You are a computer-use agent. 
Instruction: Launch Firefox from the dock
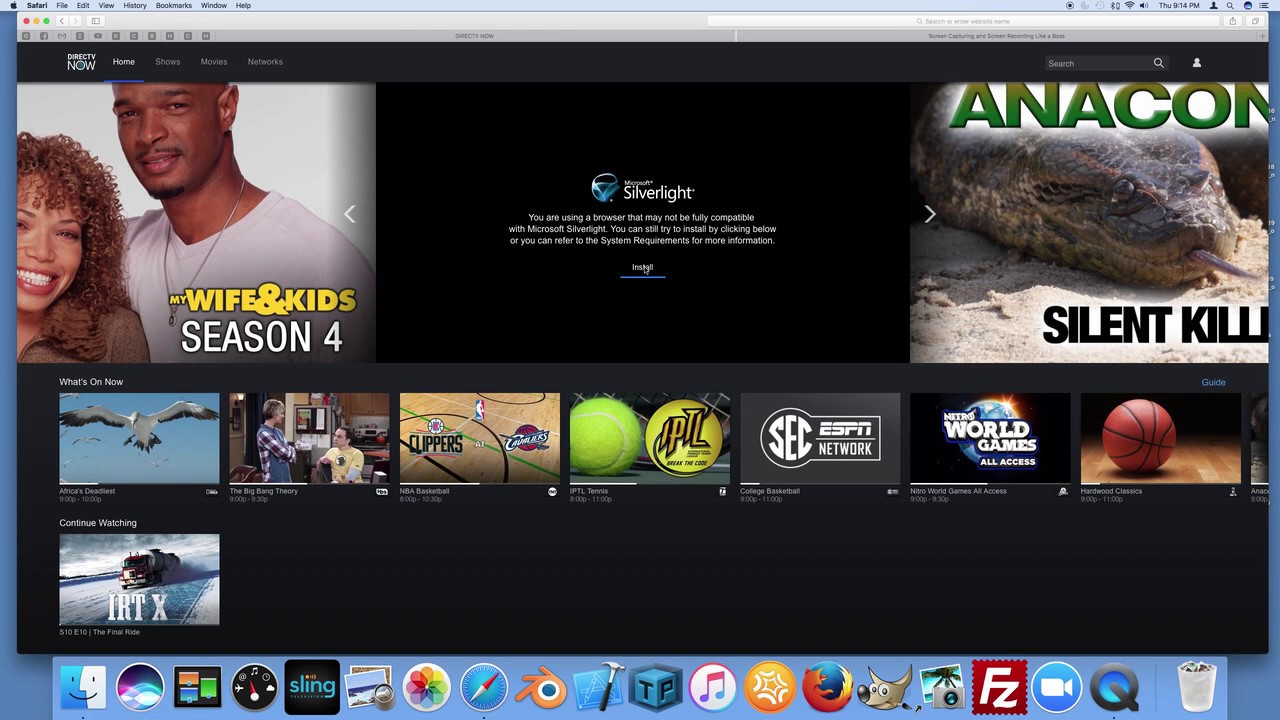pyautogui.click(x=827, y=687)
